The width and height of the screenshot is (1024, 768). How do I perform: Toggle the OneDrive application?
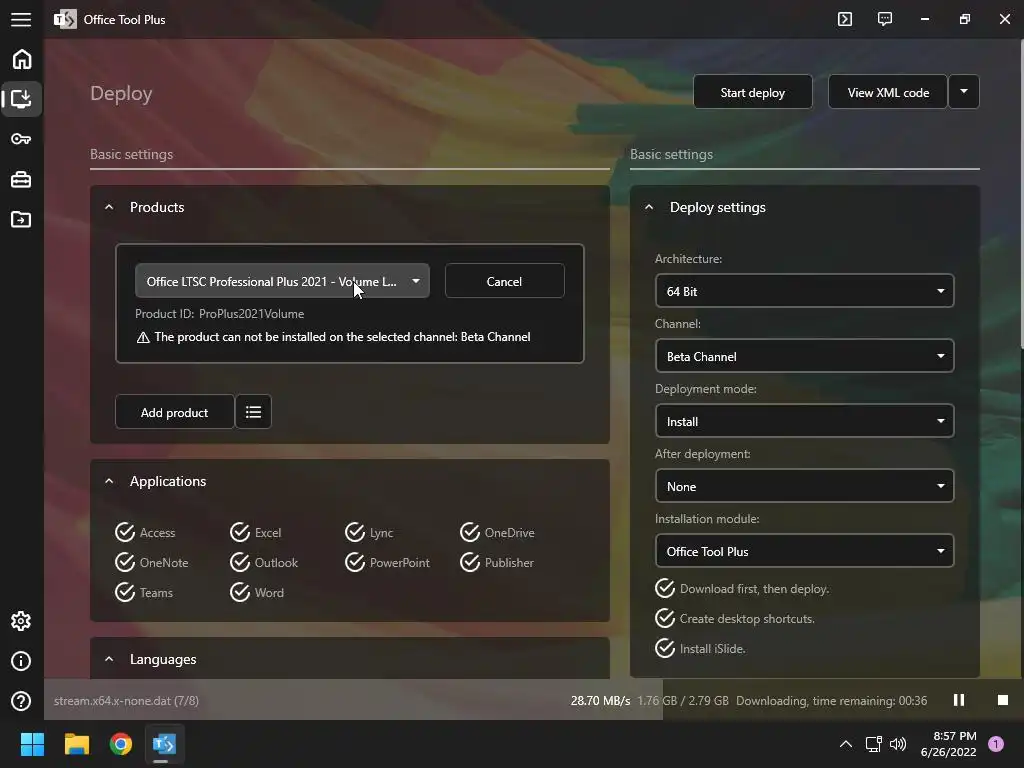point(497,532)
